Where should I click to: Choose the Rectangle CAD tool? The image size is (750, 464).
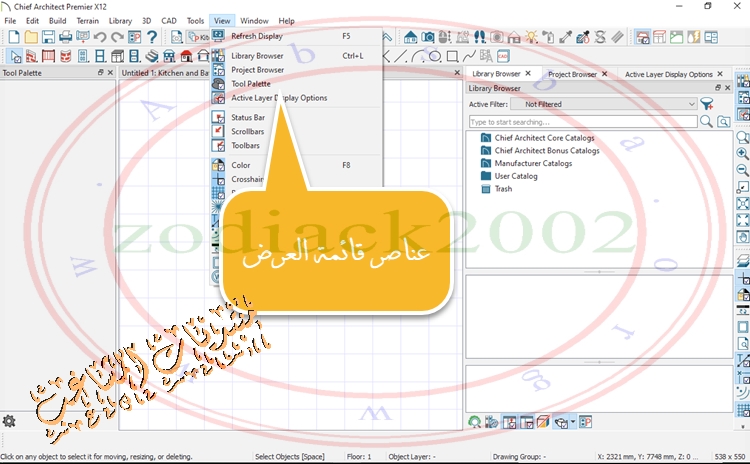pos(452,56)
